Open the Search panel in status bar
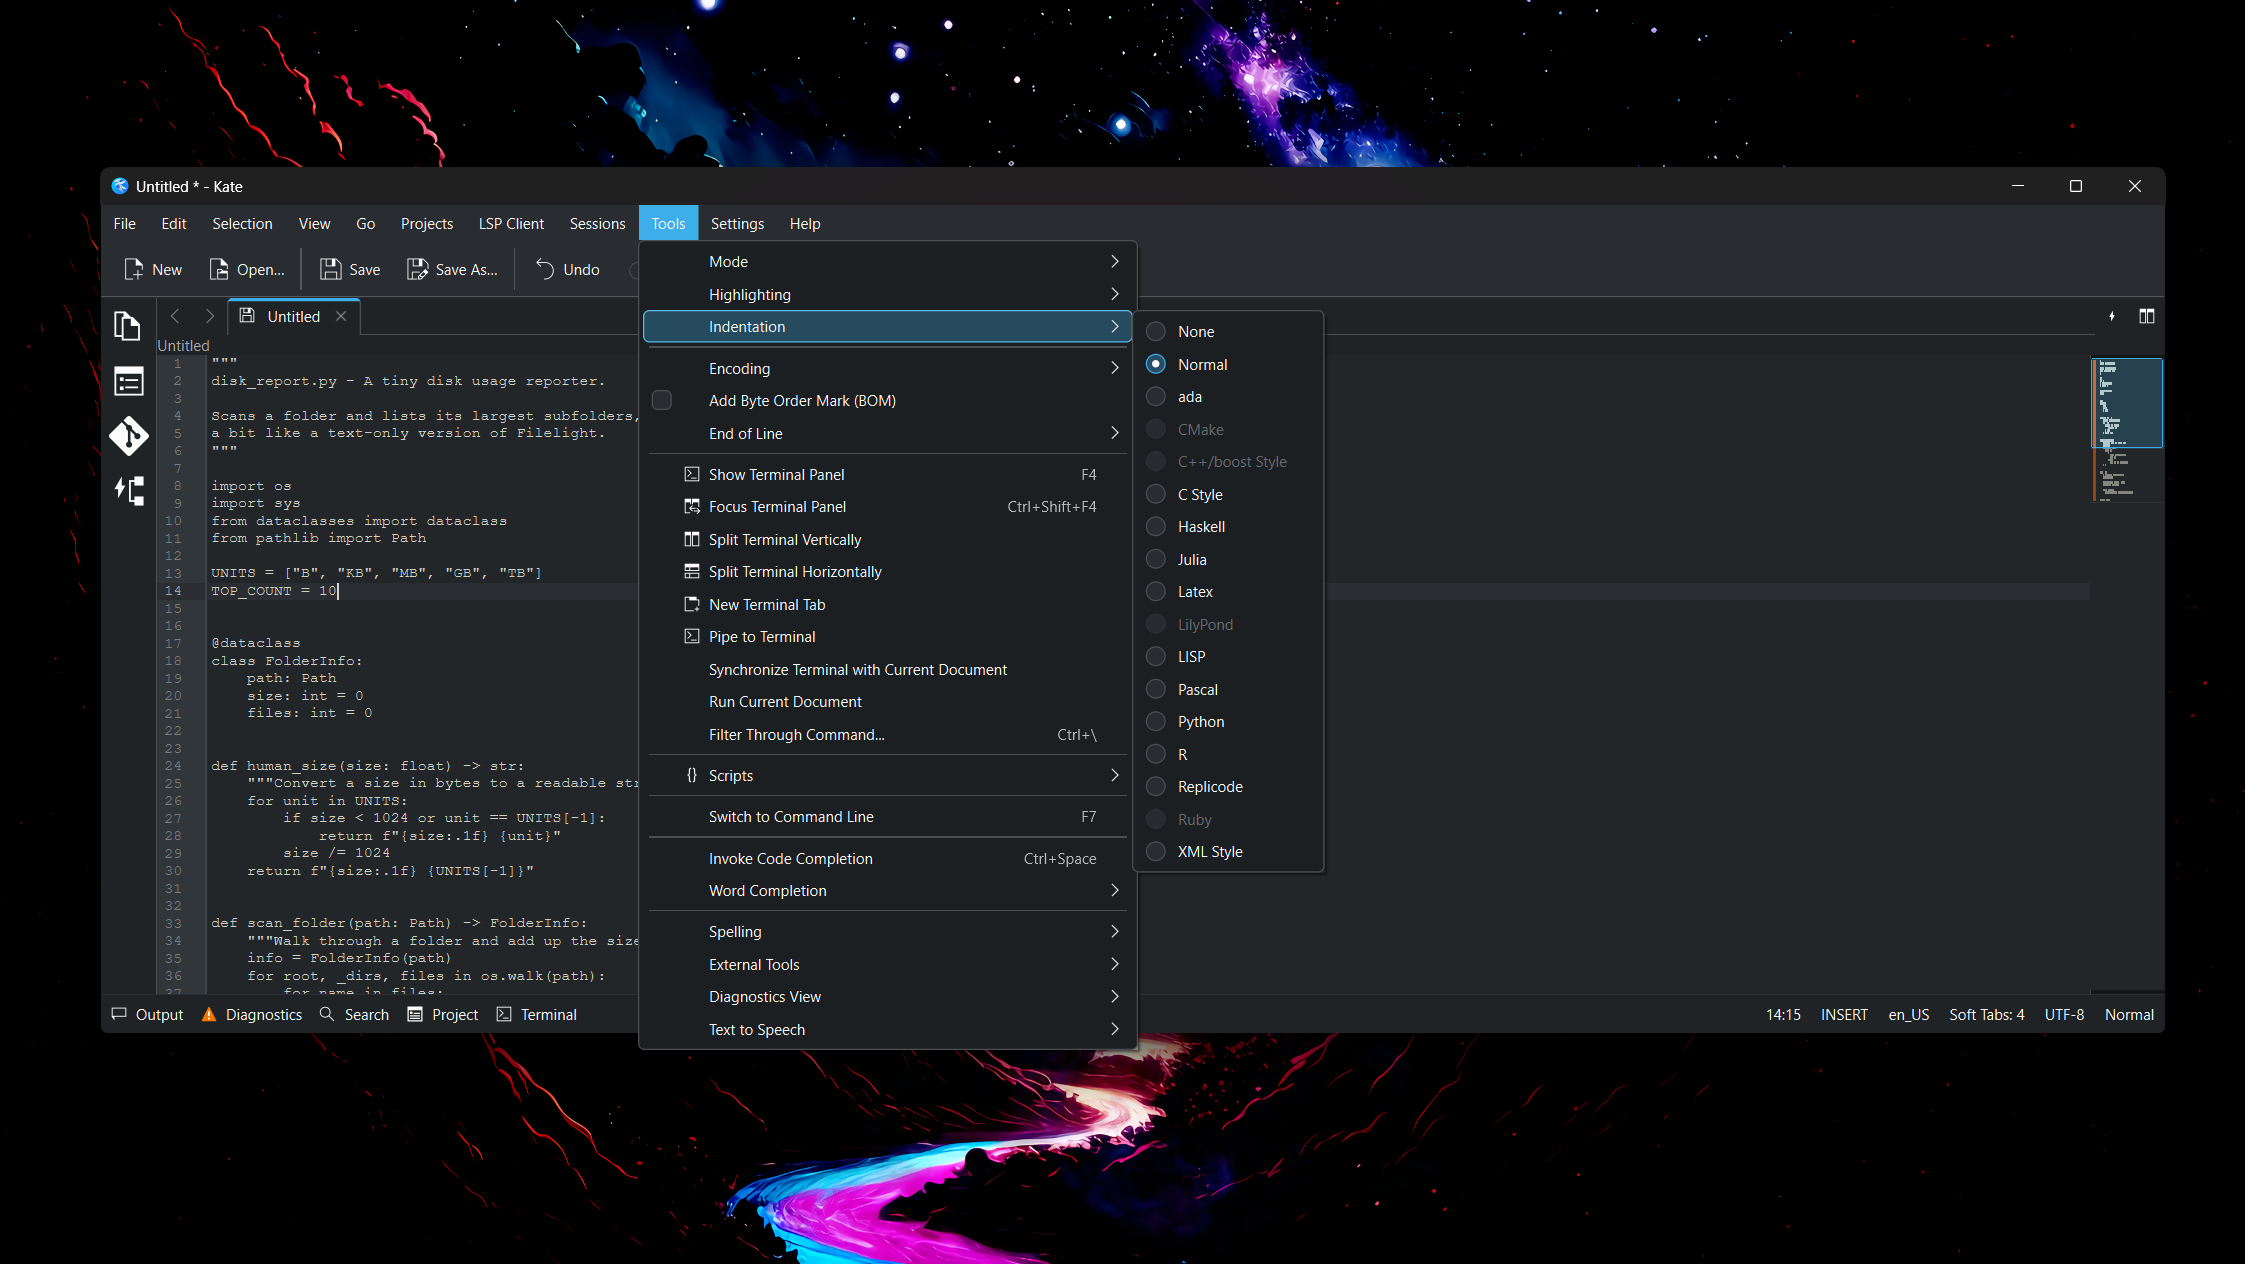This screenshot has height=1264, width=2245. click(354, 1014)
